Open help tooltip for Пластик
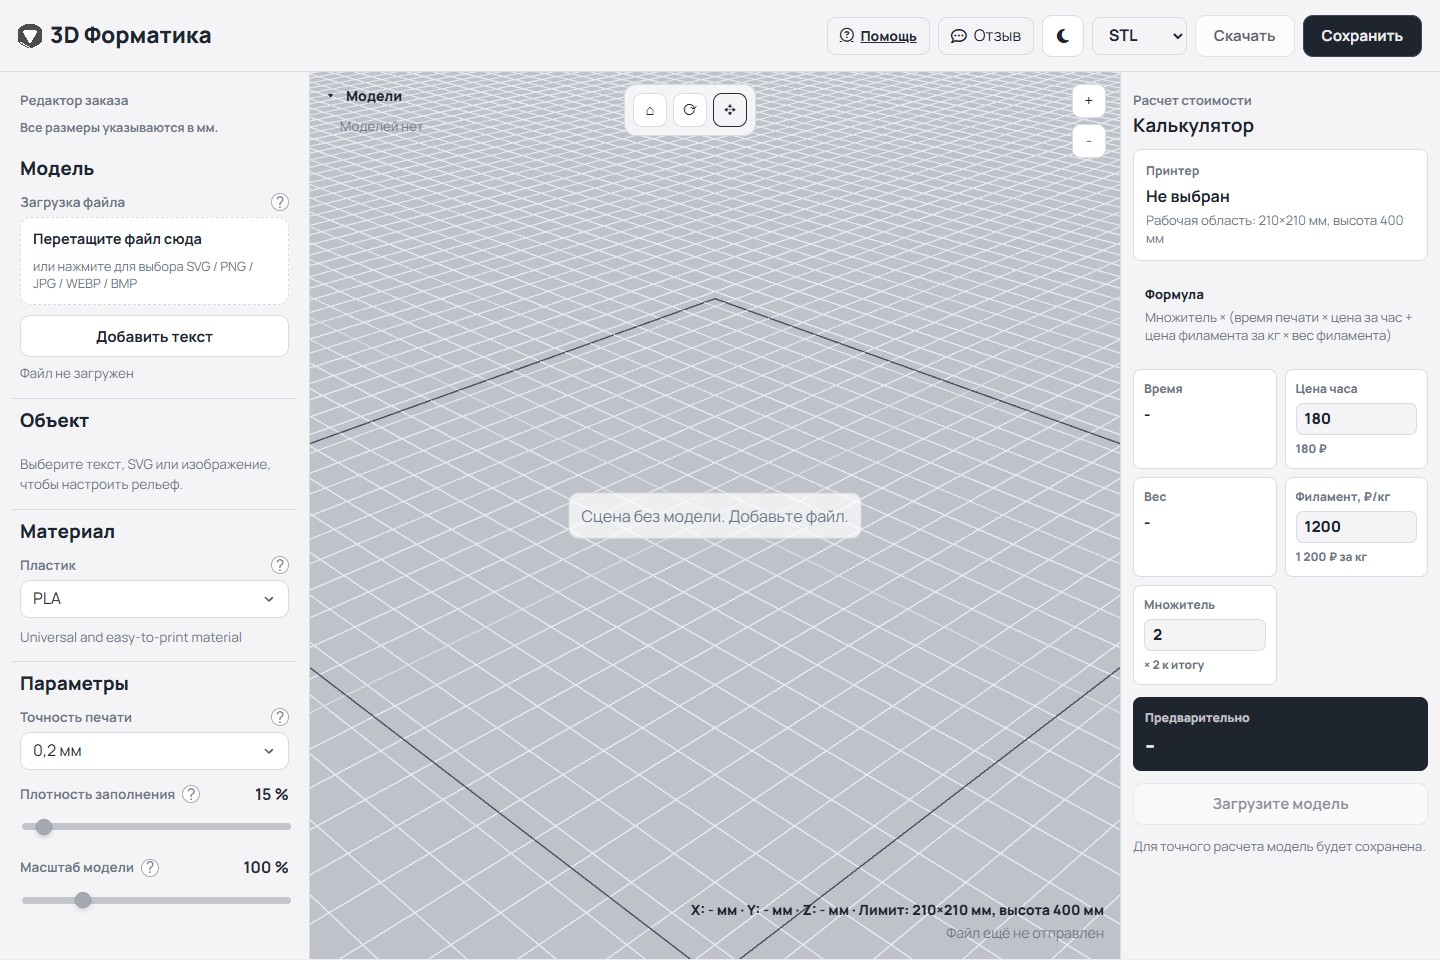The height and width of the screenshot is (960, 1440). point(280,565)
